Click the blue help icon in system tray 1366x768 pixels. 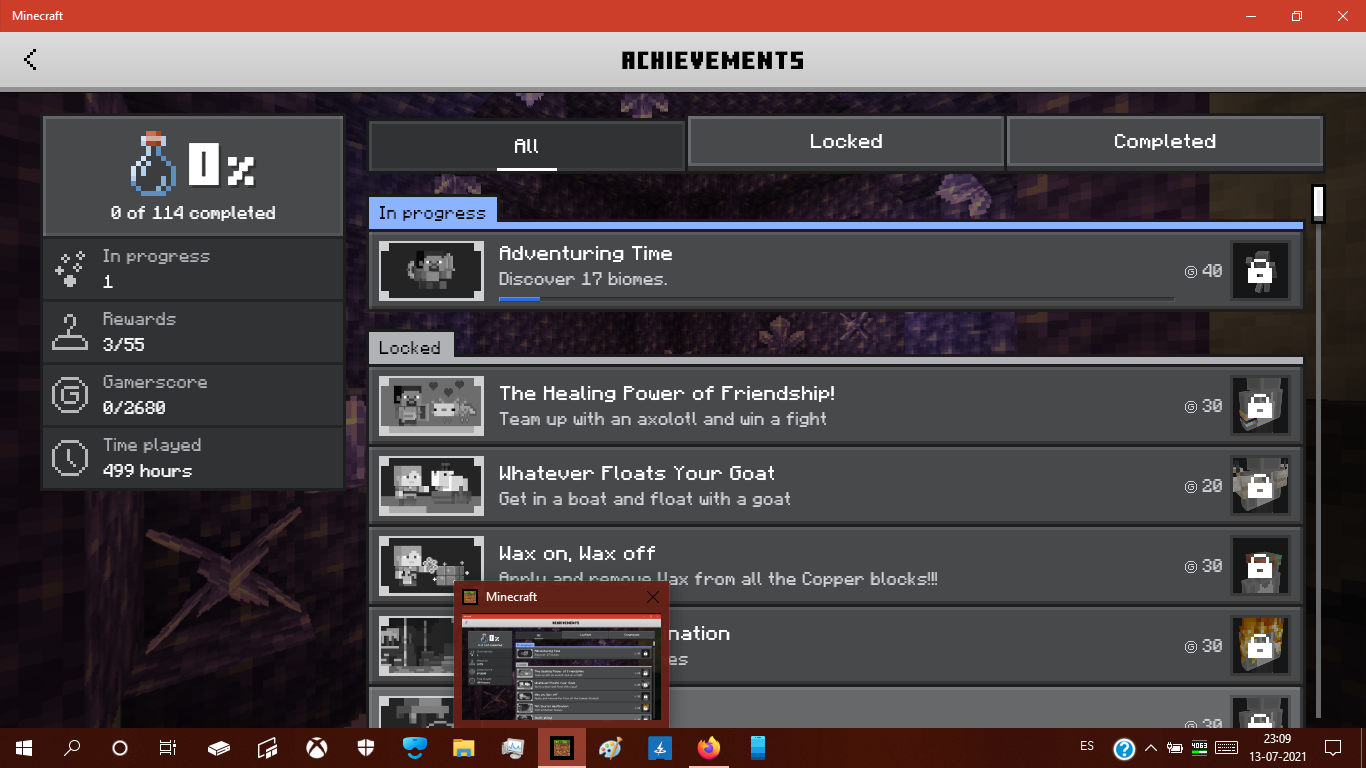click(x=1124, y=748)
